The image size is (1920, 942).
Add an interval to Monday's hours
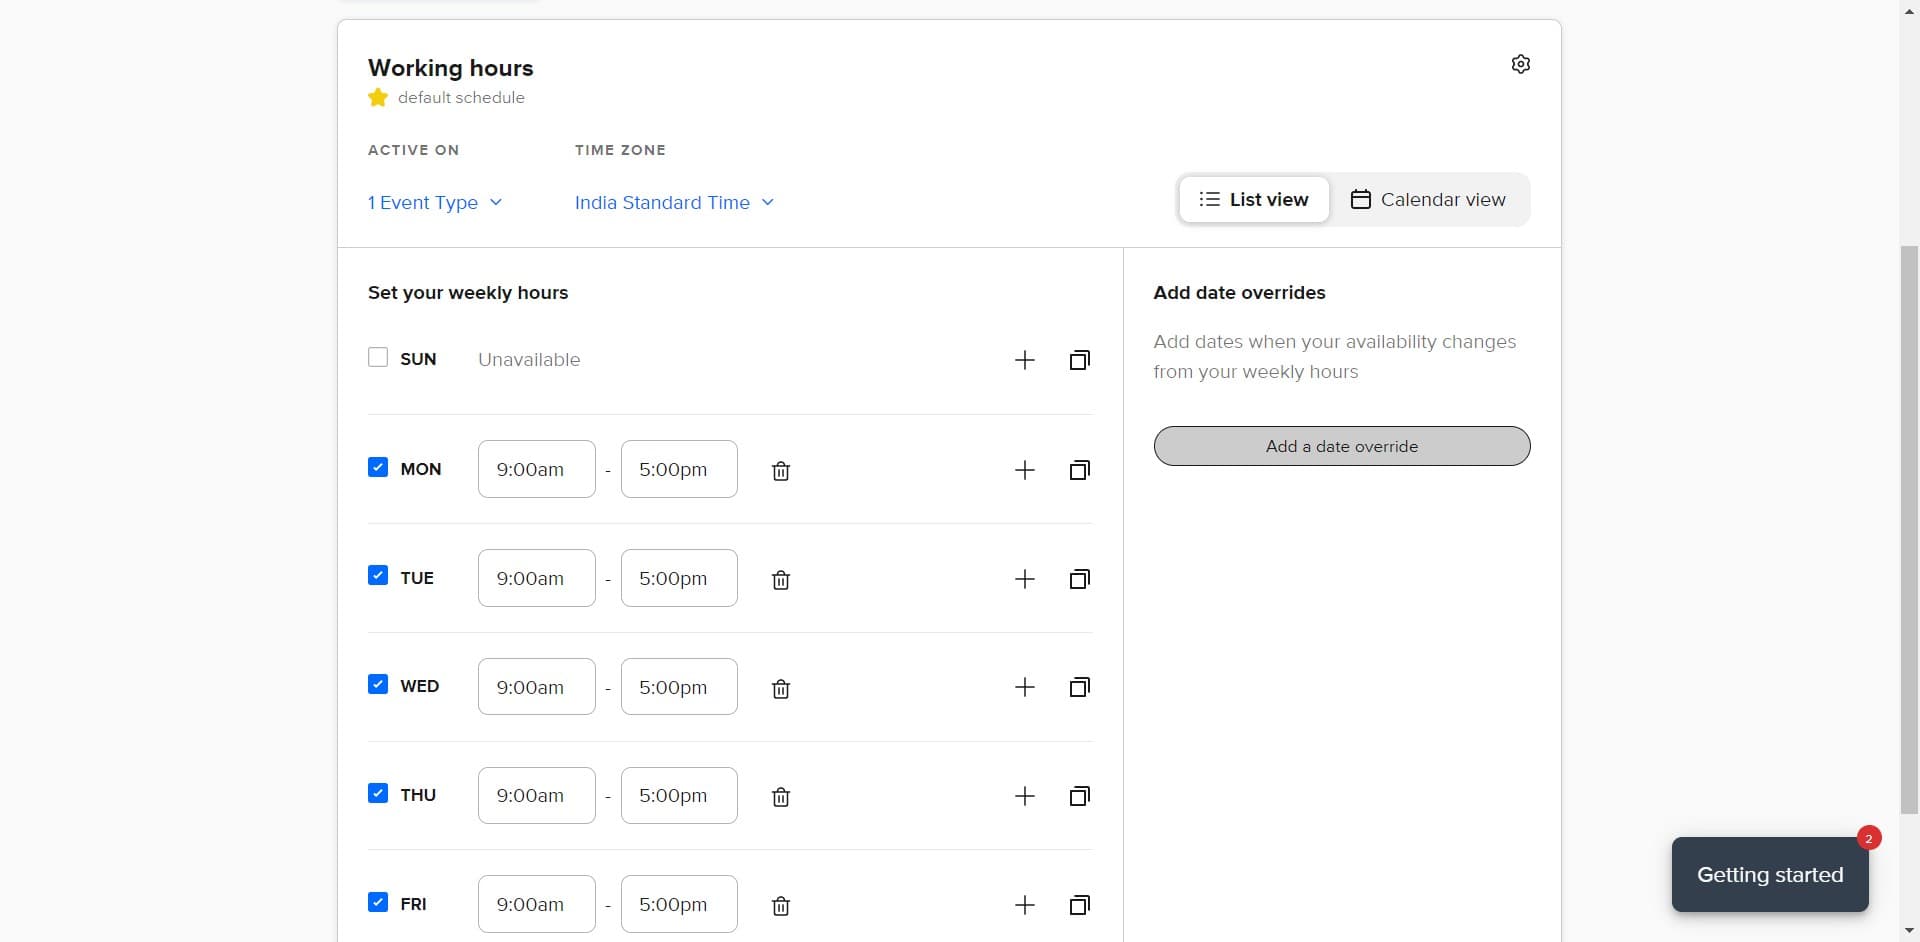click(1025, 469)
